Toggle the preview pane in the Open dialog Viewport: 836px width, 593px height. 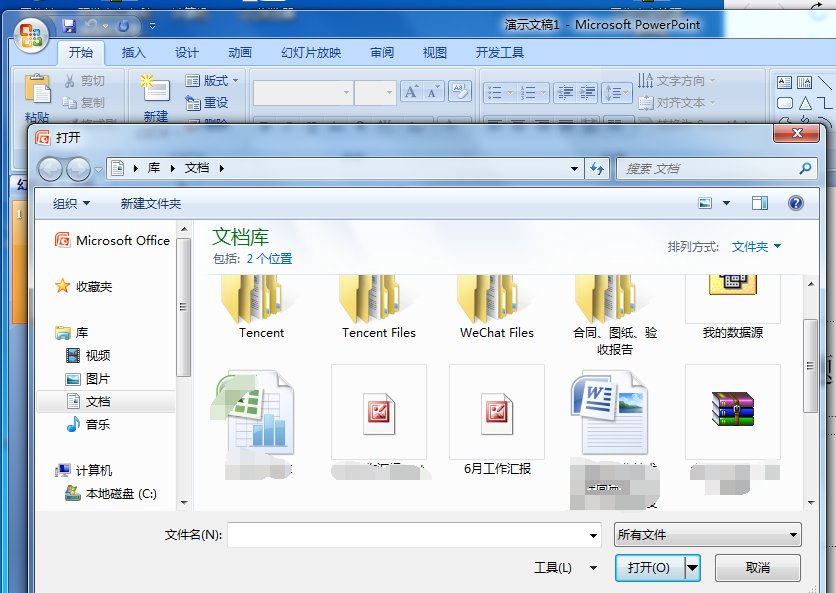click(x=758, y=202)
